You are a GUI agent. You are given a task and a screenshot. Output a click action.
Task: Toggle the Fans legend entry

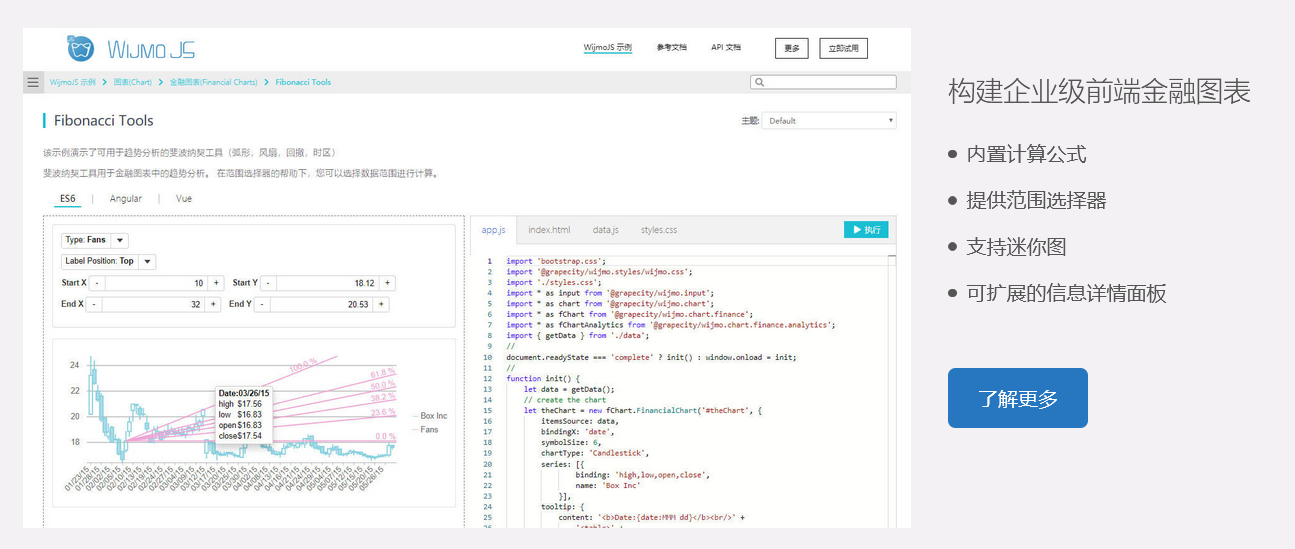pyautogui.click(x=424, y=430)
